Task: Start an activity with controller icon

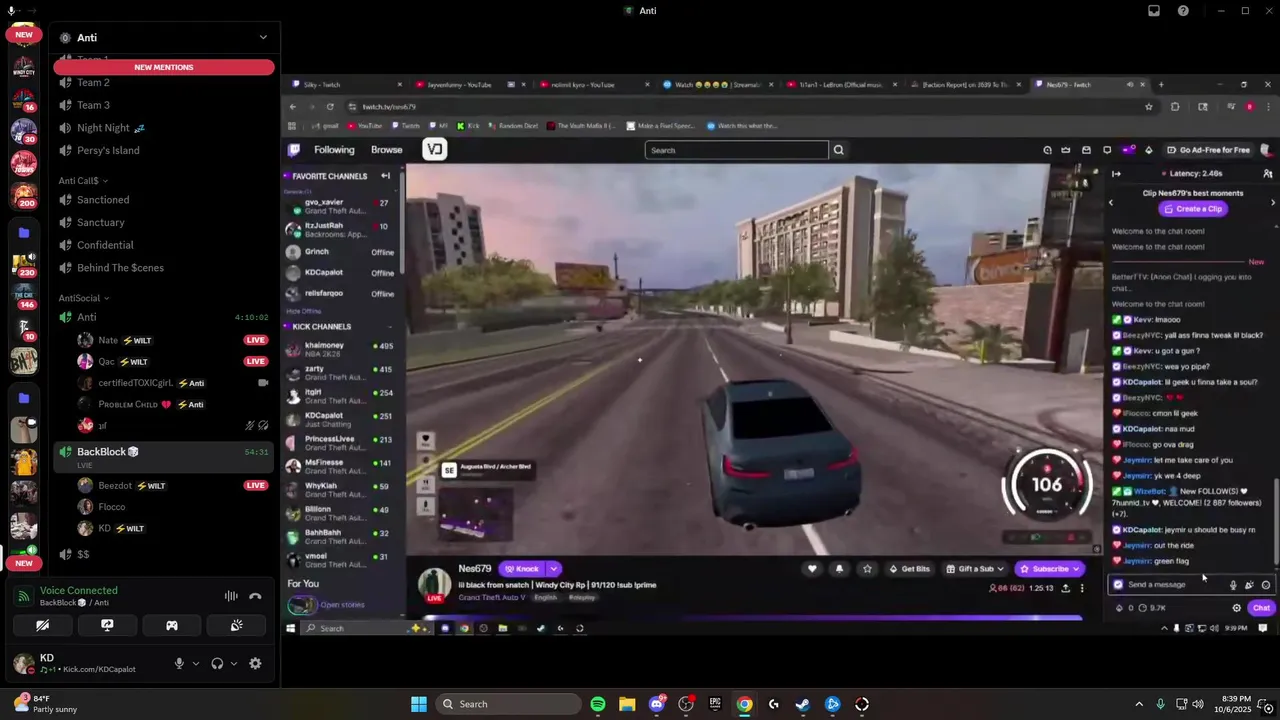Action: [172, 625]
